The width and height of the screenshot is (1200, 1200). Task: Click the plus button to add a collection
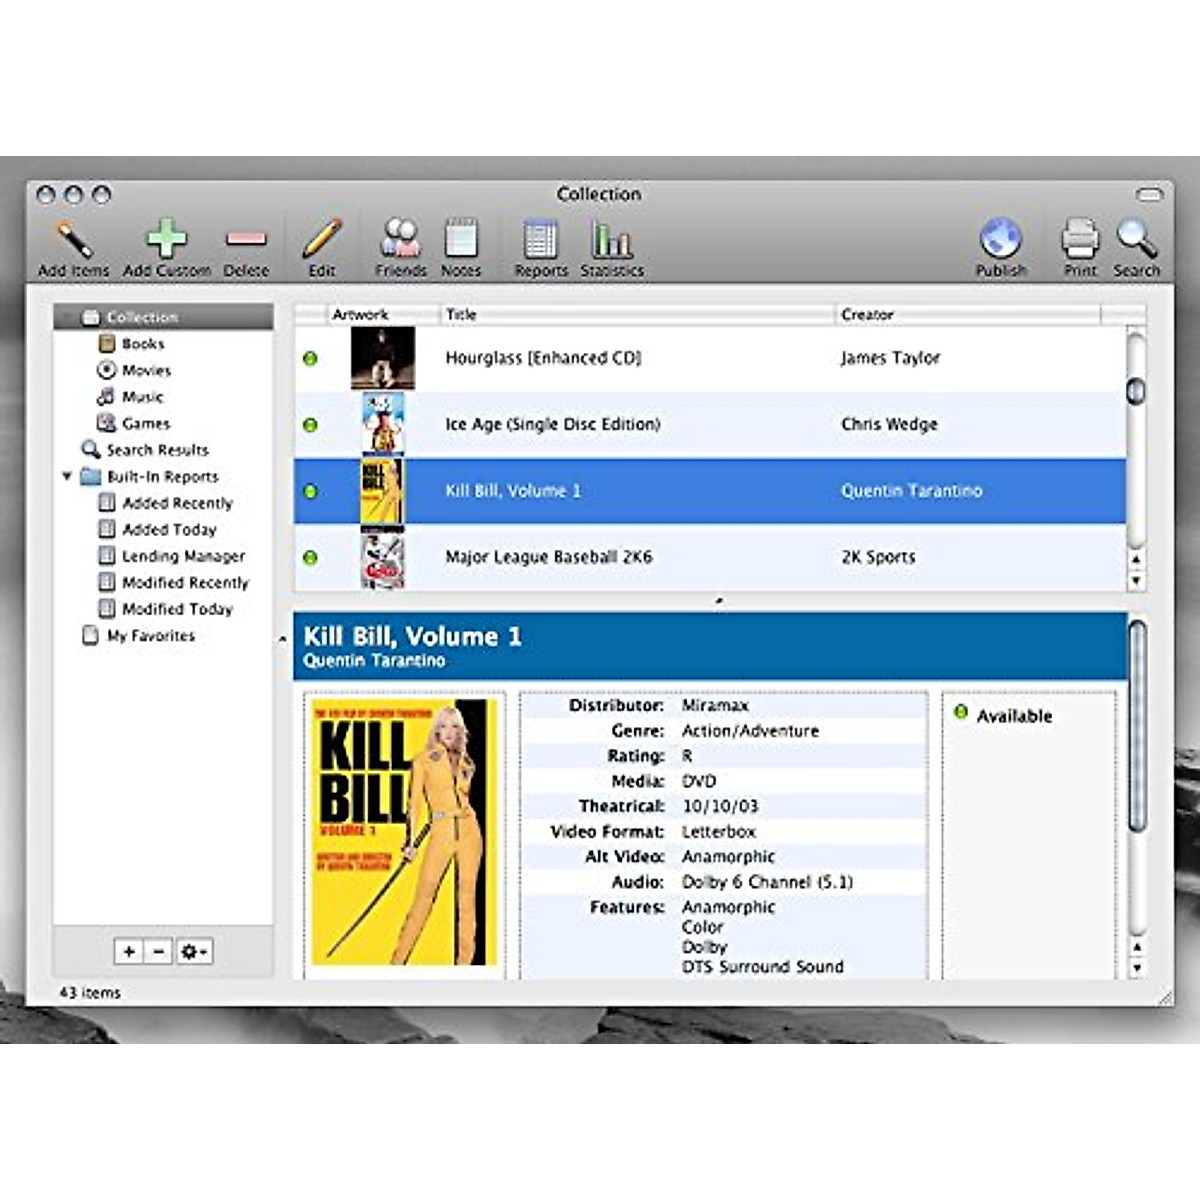(x=128, y=951)
